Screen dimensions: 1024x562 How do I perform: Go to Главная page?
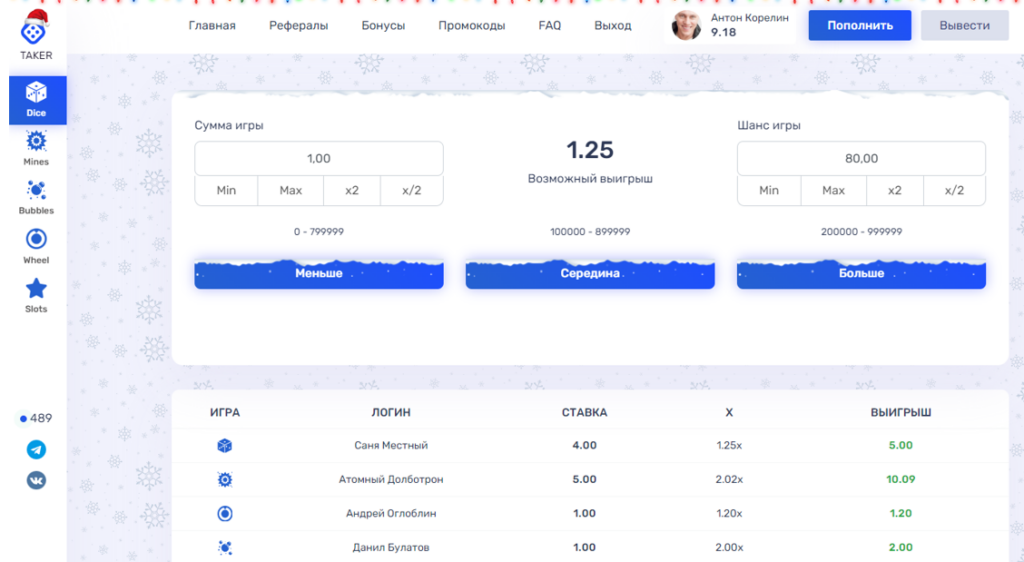click(x=212, y=25)
